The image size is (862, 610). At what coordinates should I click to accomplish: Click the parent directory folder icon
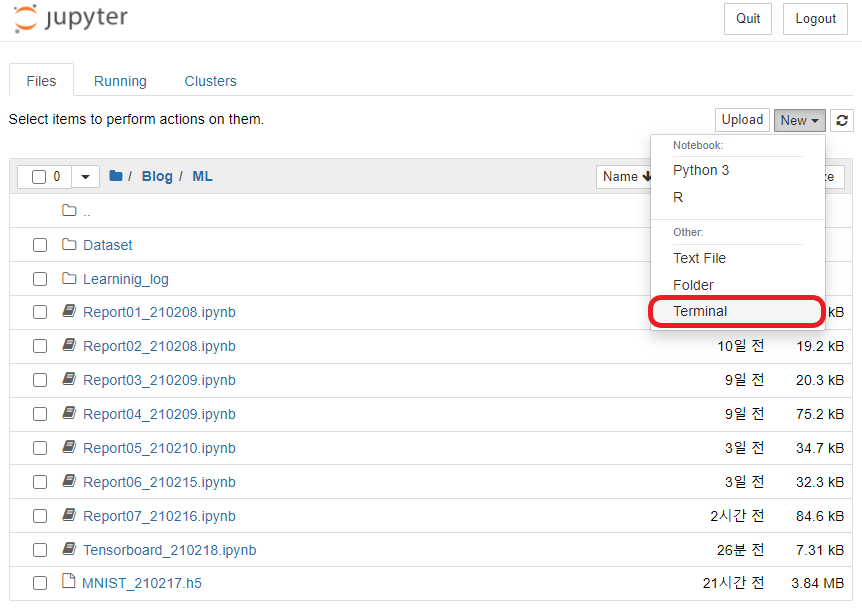click(x=69, y=210)
